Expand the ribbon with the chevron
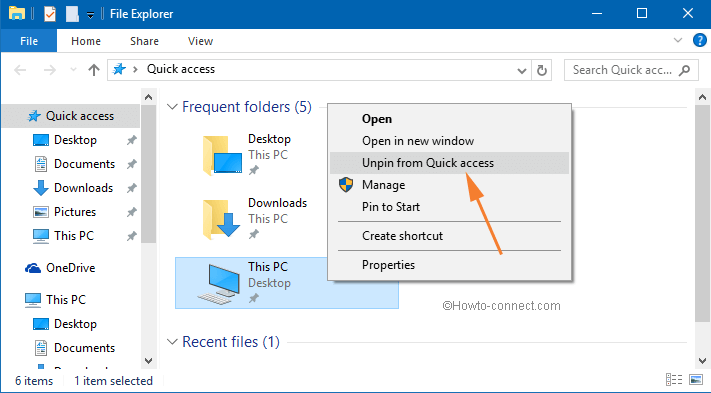Viewport: 711px width, 393px height. click(x=678, y=40)
